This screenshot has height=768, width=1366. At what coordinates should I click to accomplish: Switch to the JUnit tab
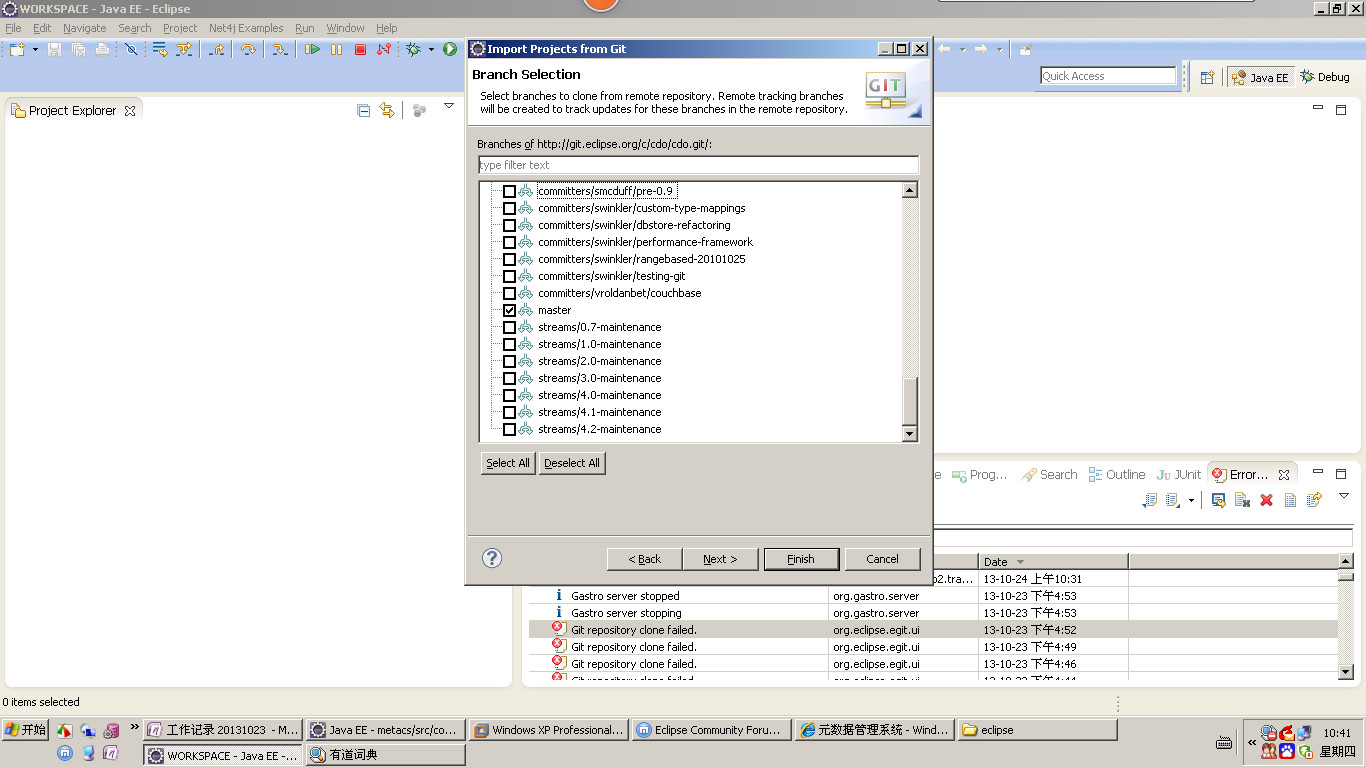(x=1179, y=474)
